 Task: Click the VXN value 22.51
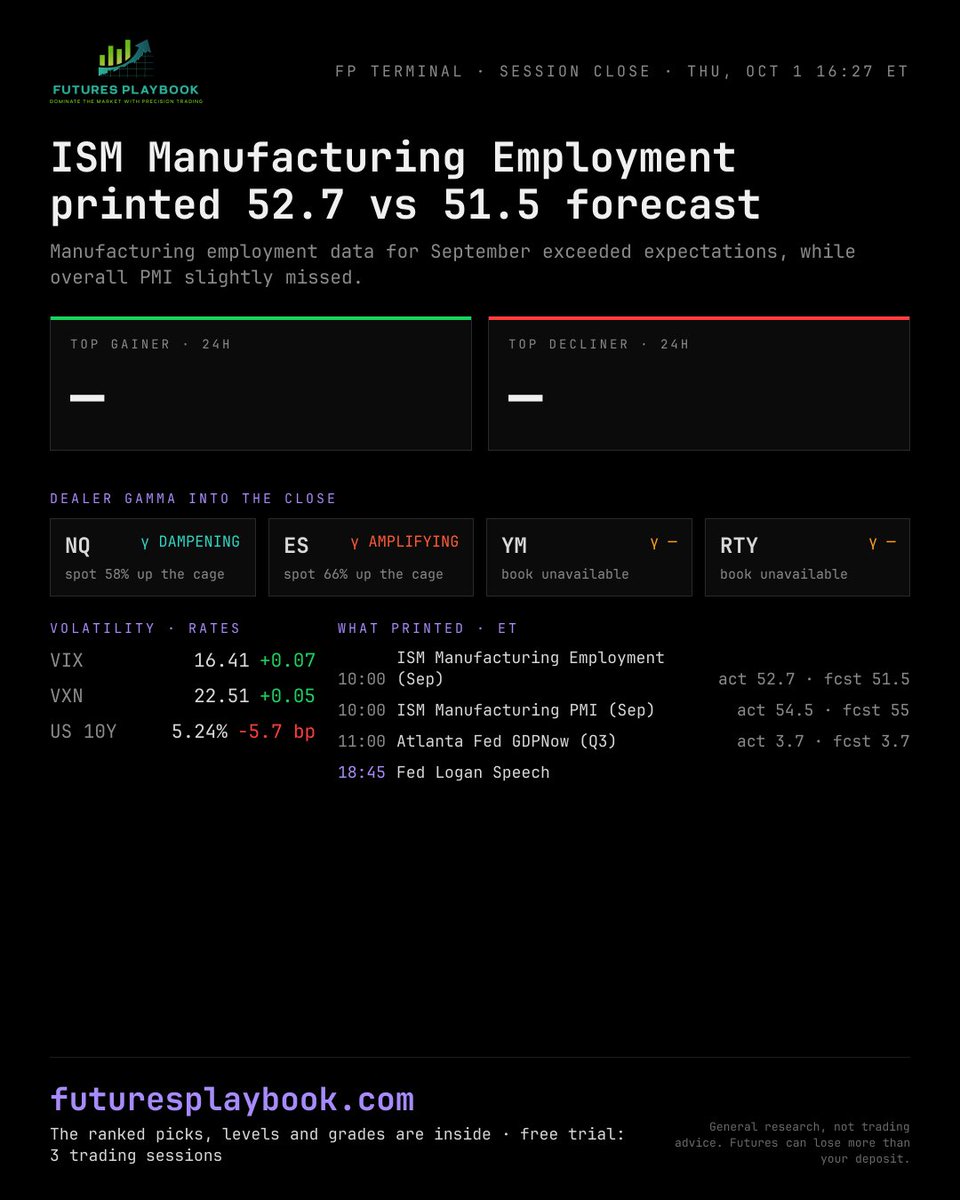click(221, 696)
